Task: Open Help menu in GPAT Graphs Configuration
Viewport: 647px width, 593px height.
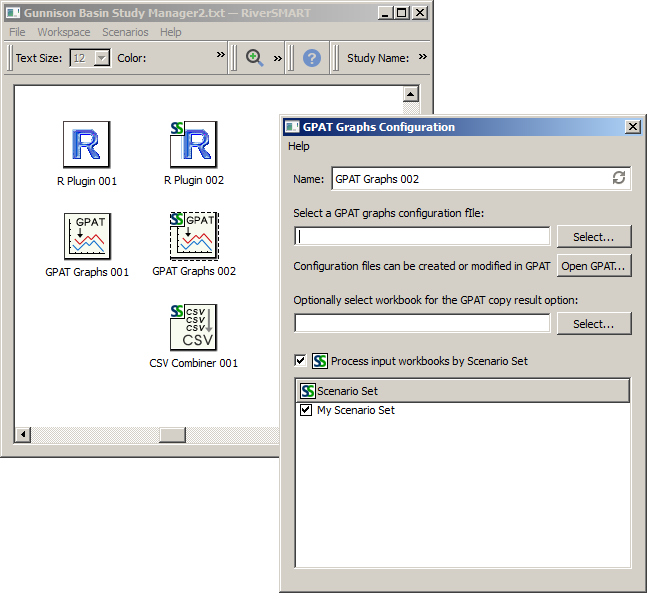Action: pos(299,146)
